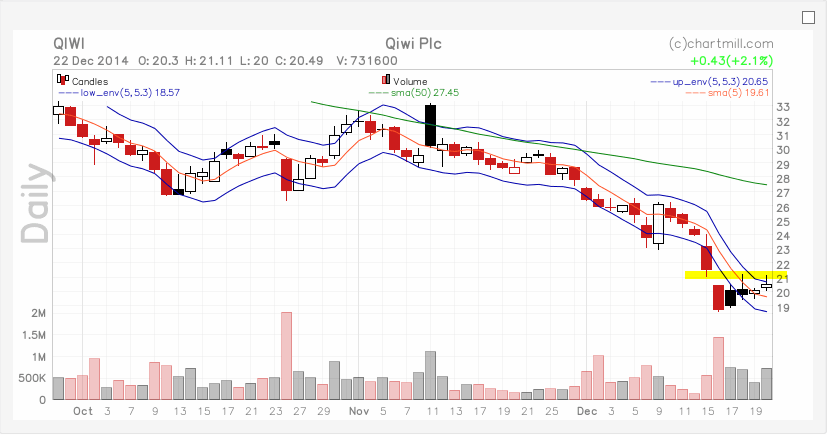This screenshot has width=827, height=435.
Task: Click the V: 731600 volume reading
Action: (367, 61)
